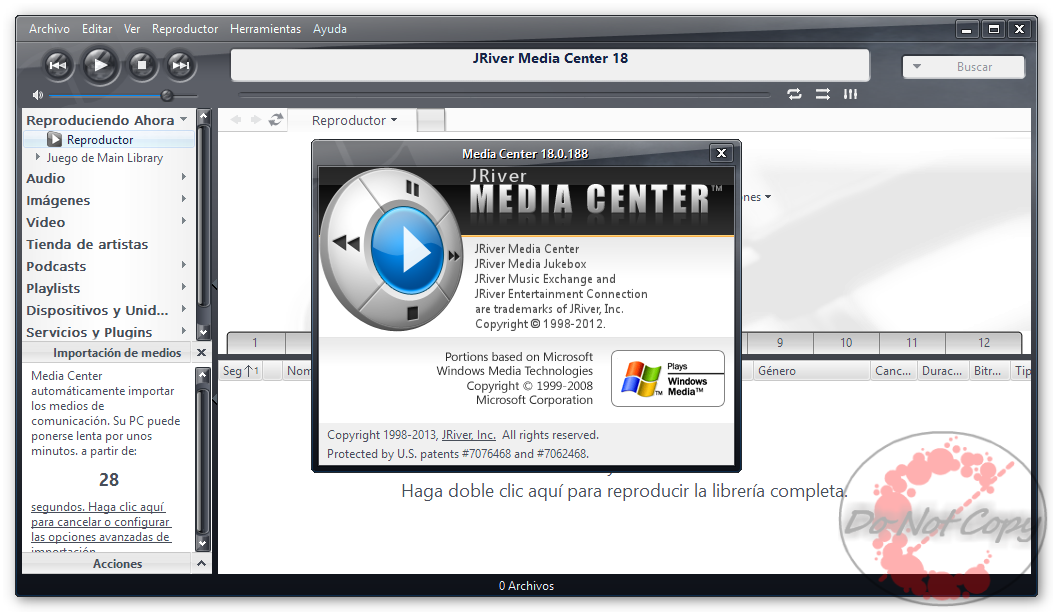Minimize the JRiver window
Screen dimensions: 1053x612
tap(966, 29)
